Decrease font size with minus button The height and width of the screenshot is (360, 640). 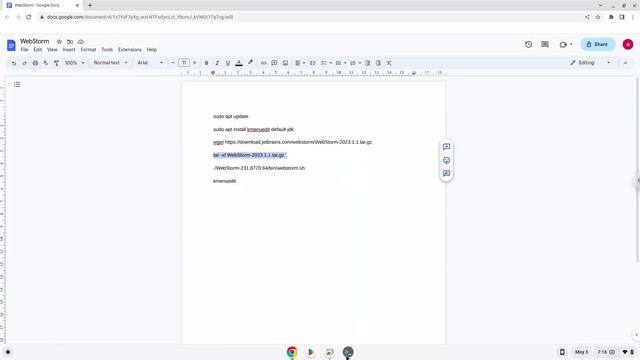pos(173,63)
